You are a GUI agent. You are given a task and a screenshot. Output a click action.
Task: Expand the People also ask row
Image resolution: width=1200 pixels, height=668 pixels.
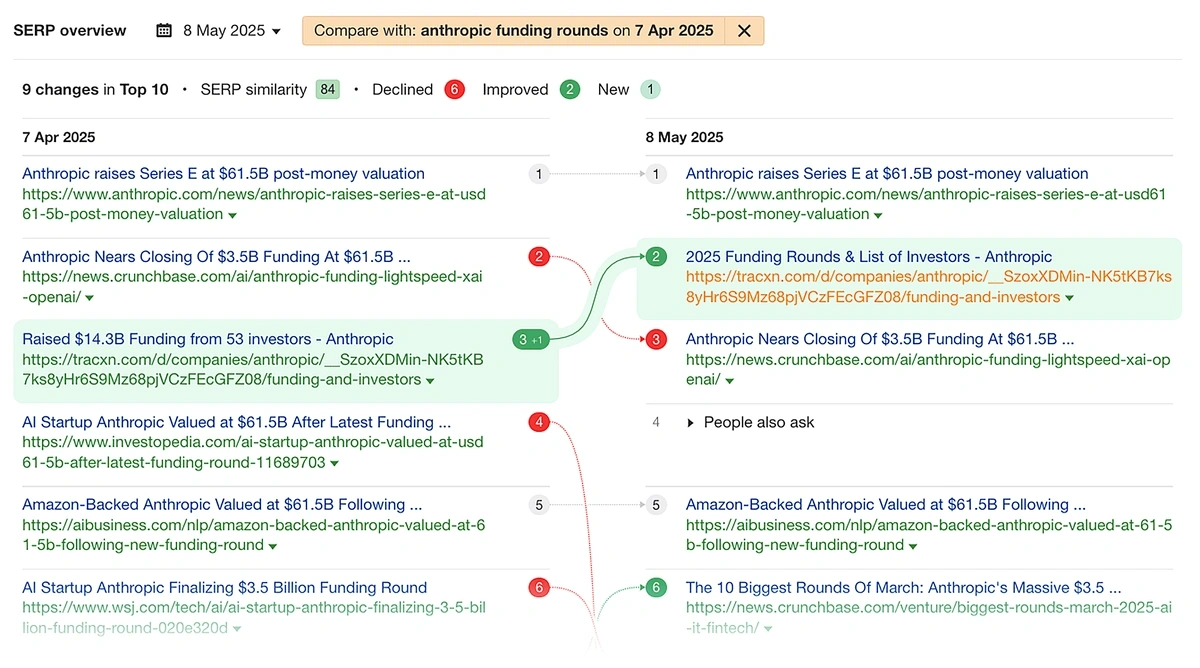tap(751, 422)
